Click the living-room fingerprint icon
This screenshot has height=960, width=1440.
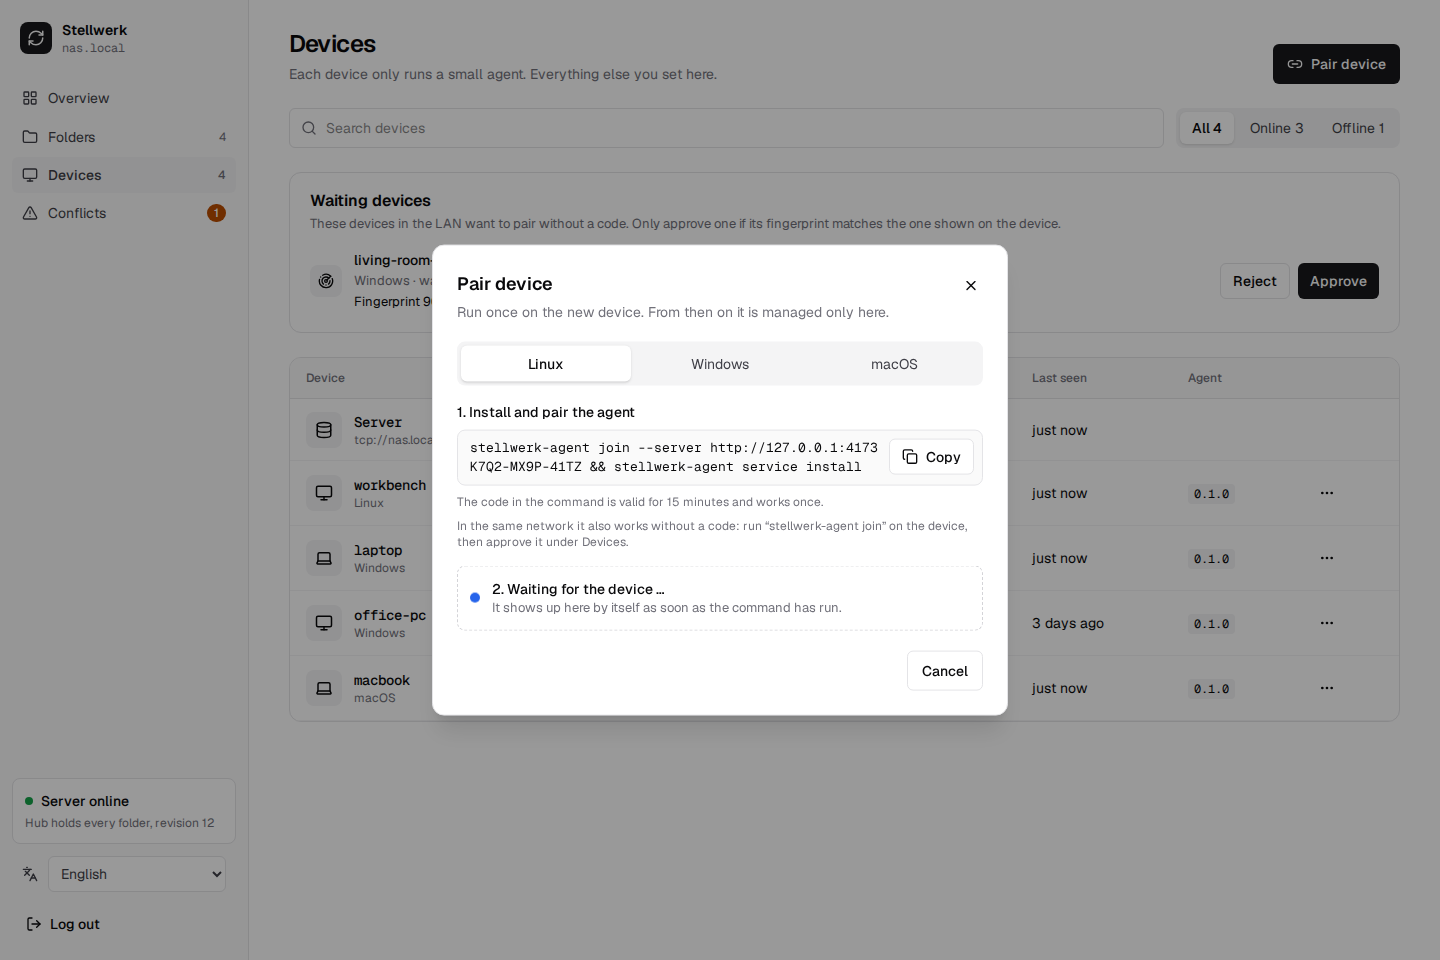[326, 281]
